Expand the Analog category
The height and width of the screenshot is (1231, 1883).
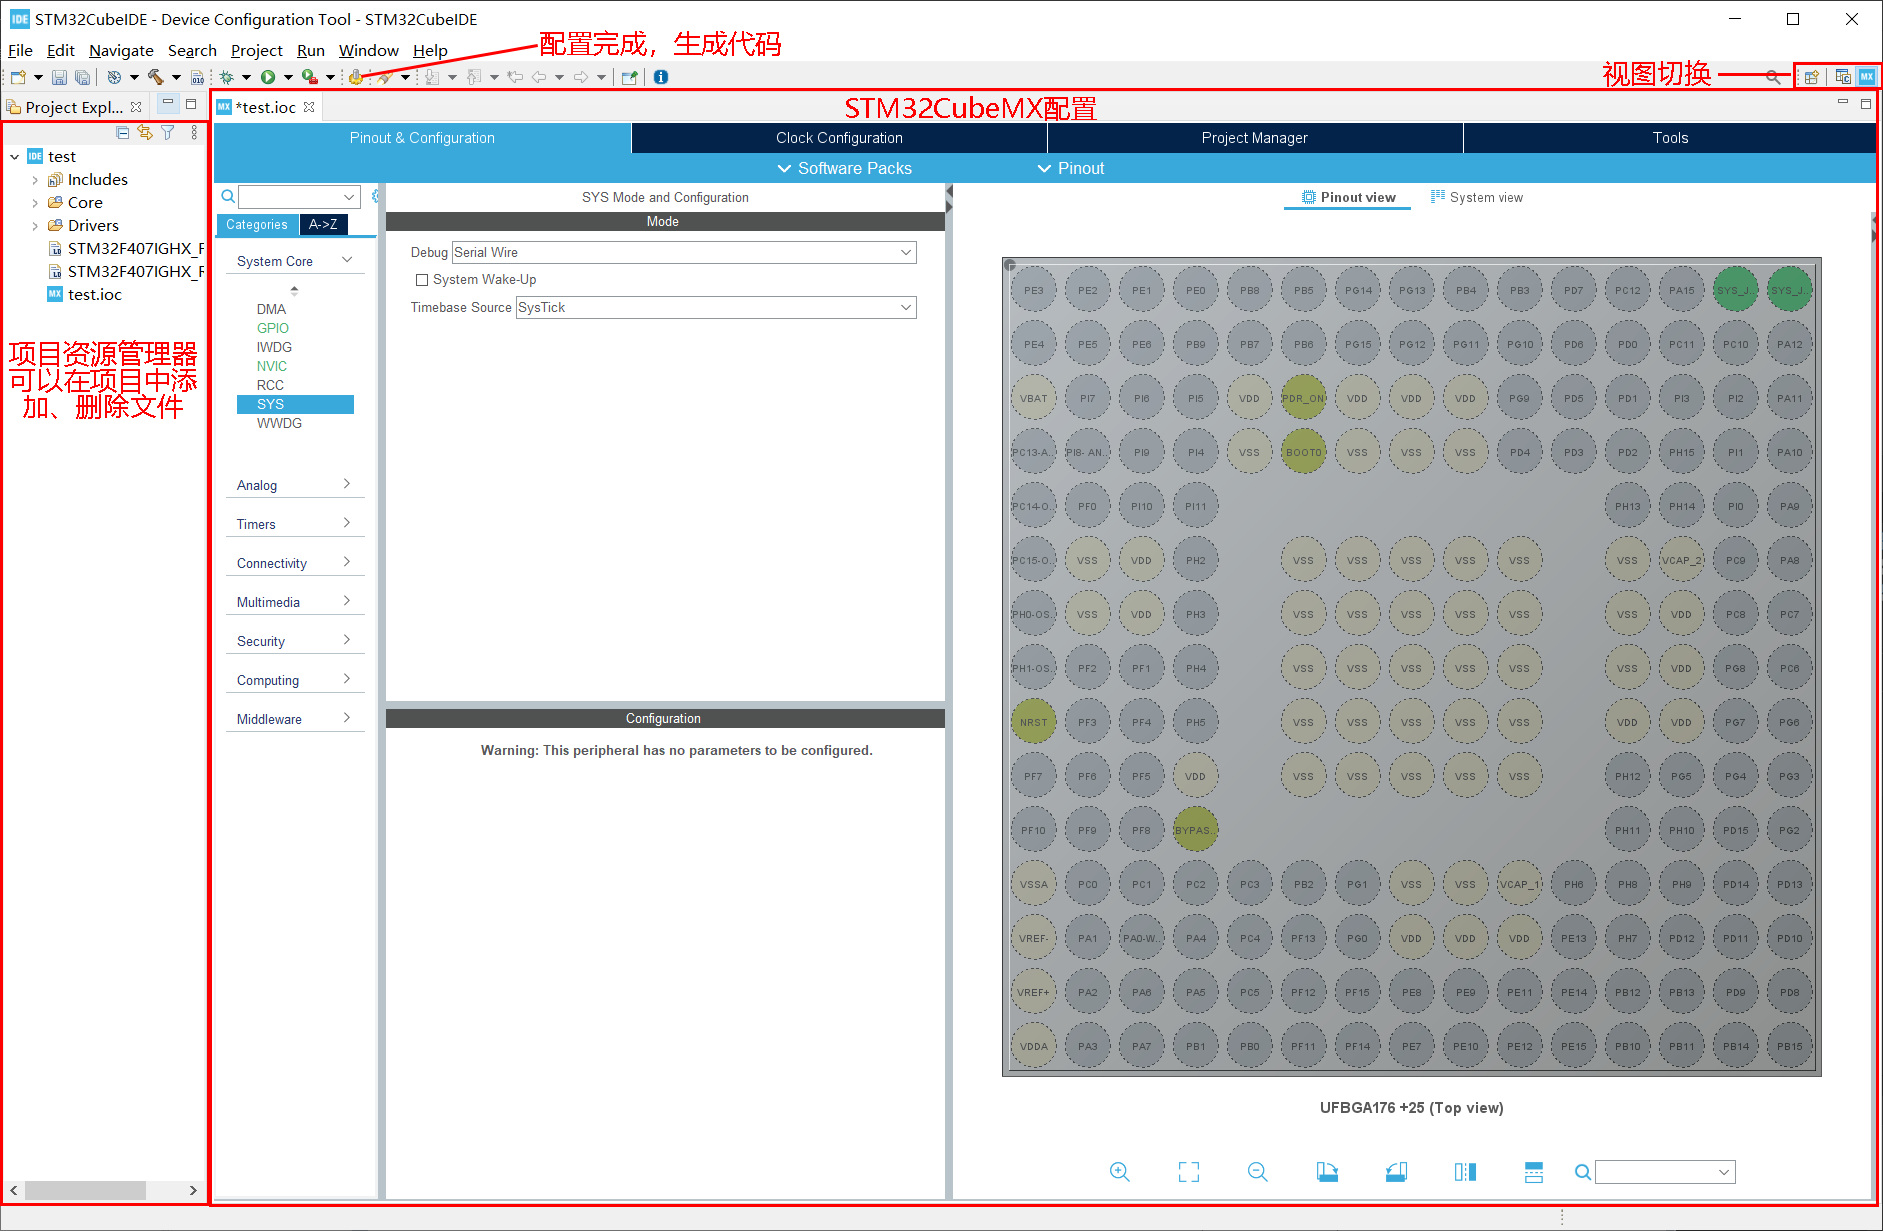[x=295, y=485]
